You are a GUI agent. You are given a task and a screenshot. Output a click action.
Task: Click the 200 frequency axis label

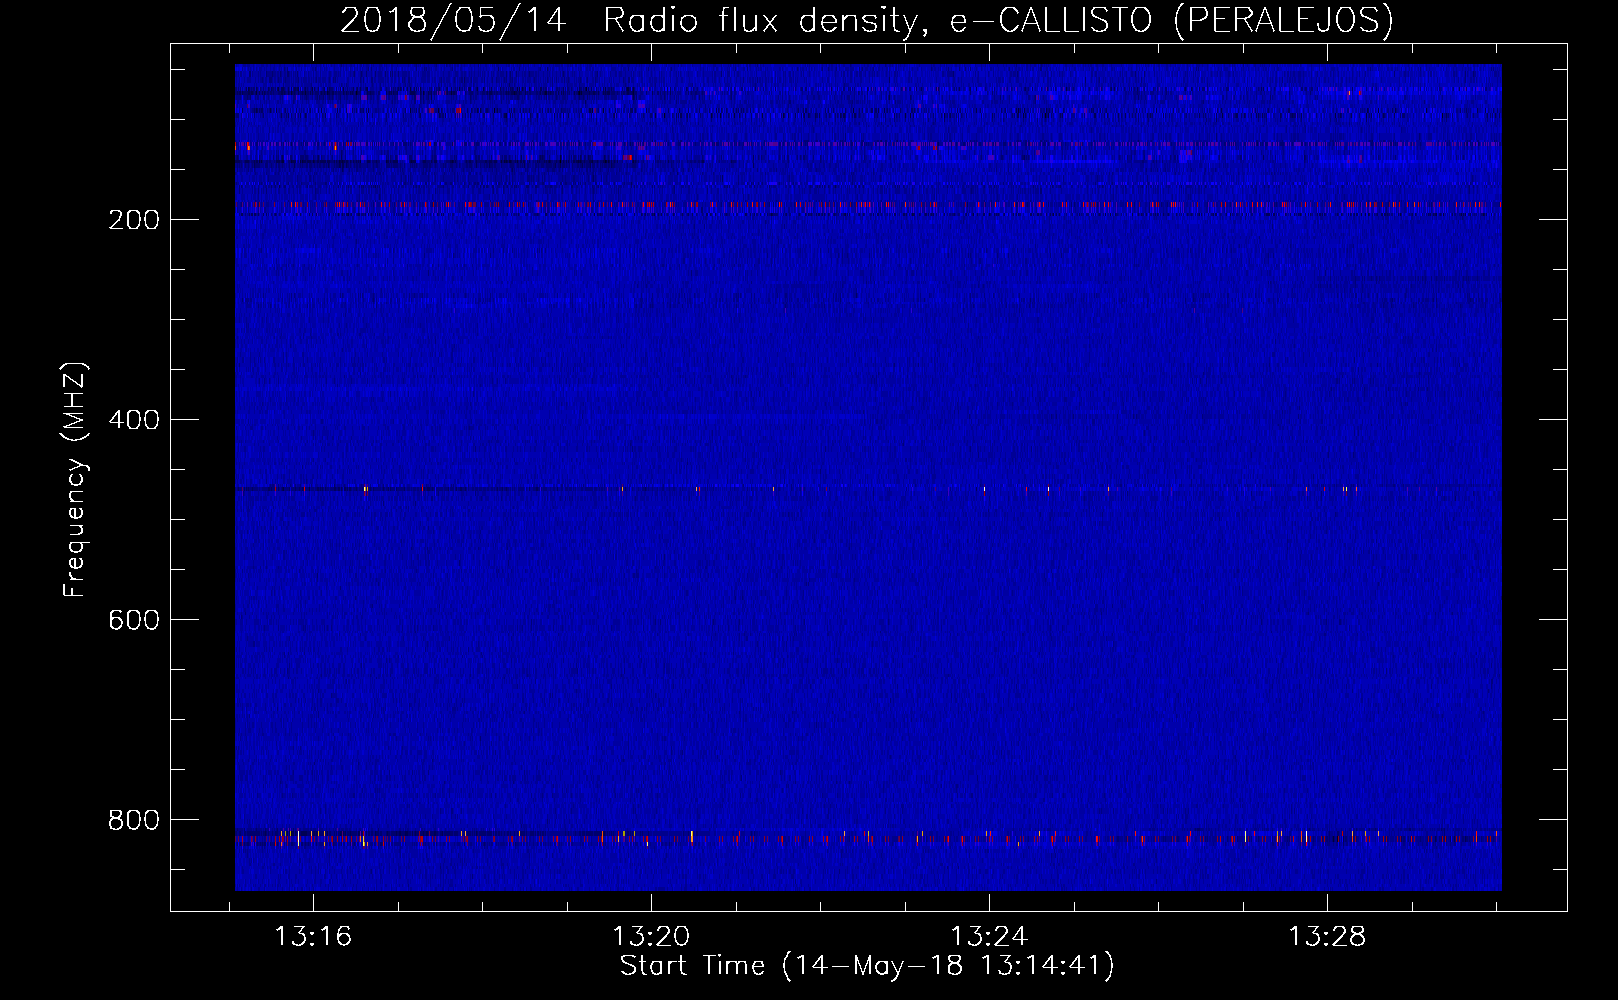coord(133,220)
